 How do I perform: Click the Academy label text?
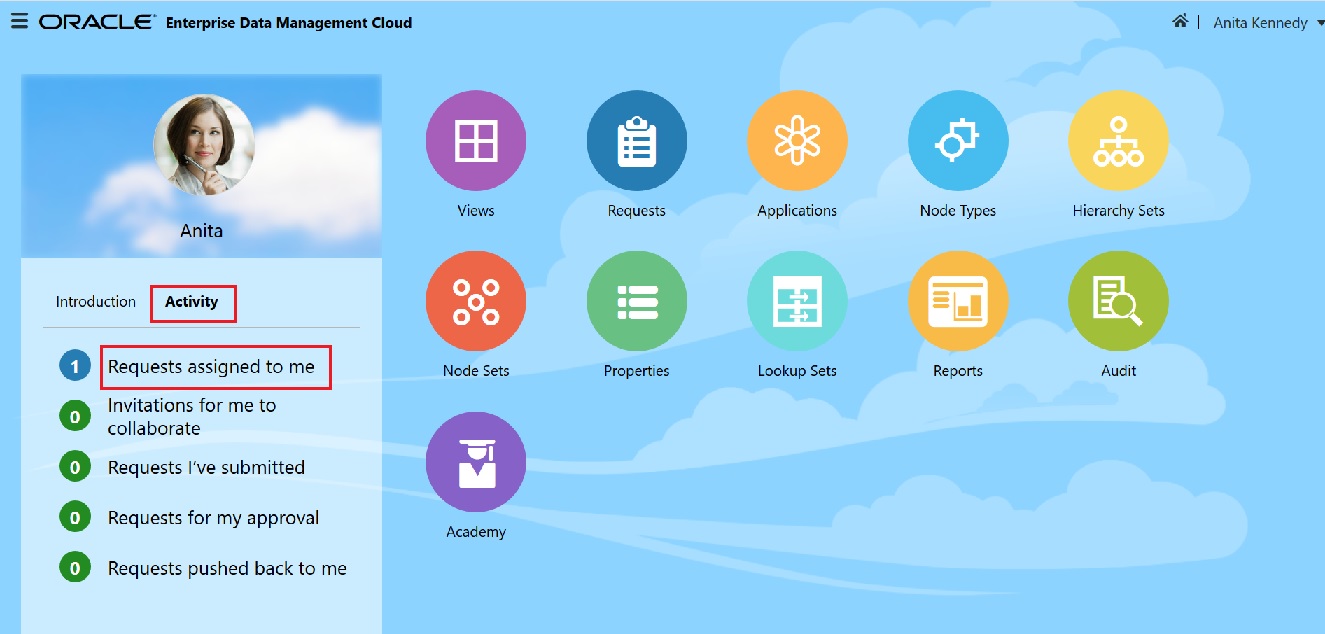tap(476, 532)
